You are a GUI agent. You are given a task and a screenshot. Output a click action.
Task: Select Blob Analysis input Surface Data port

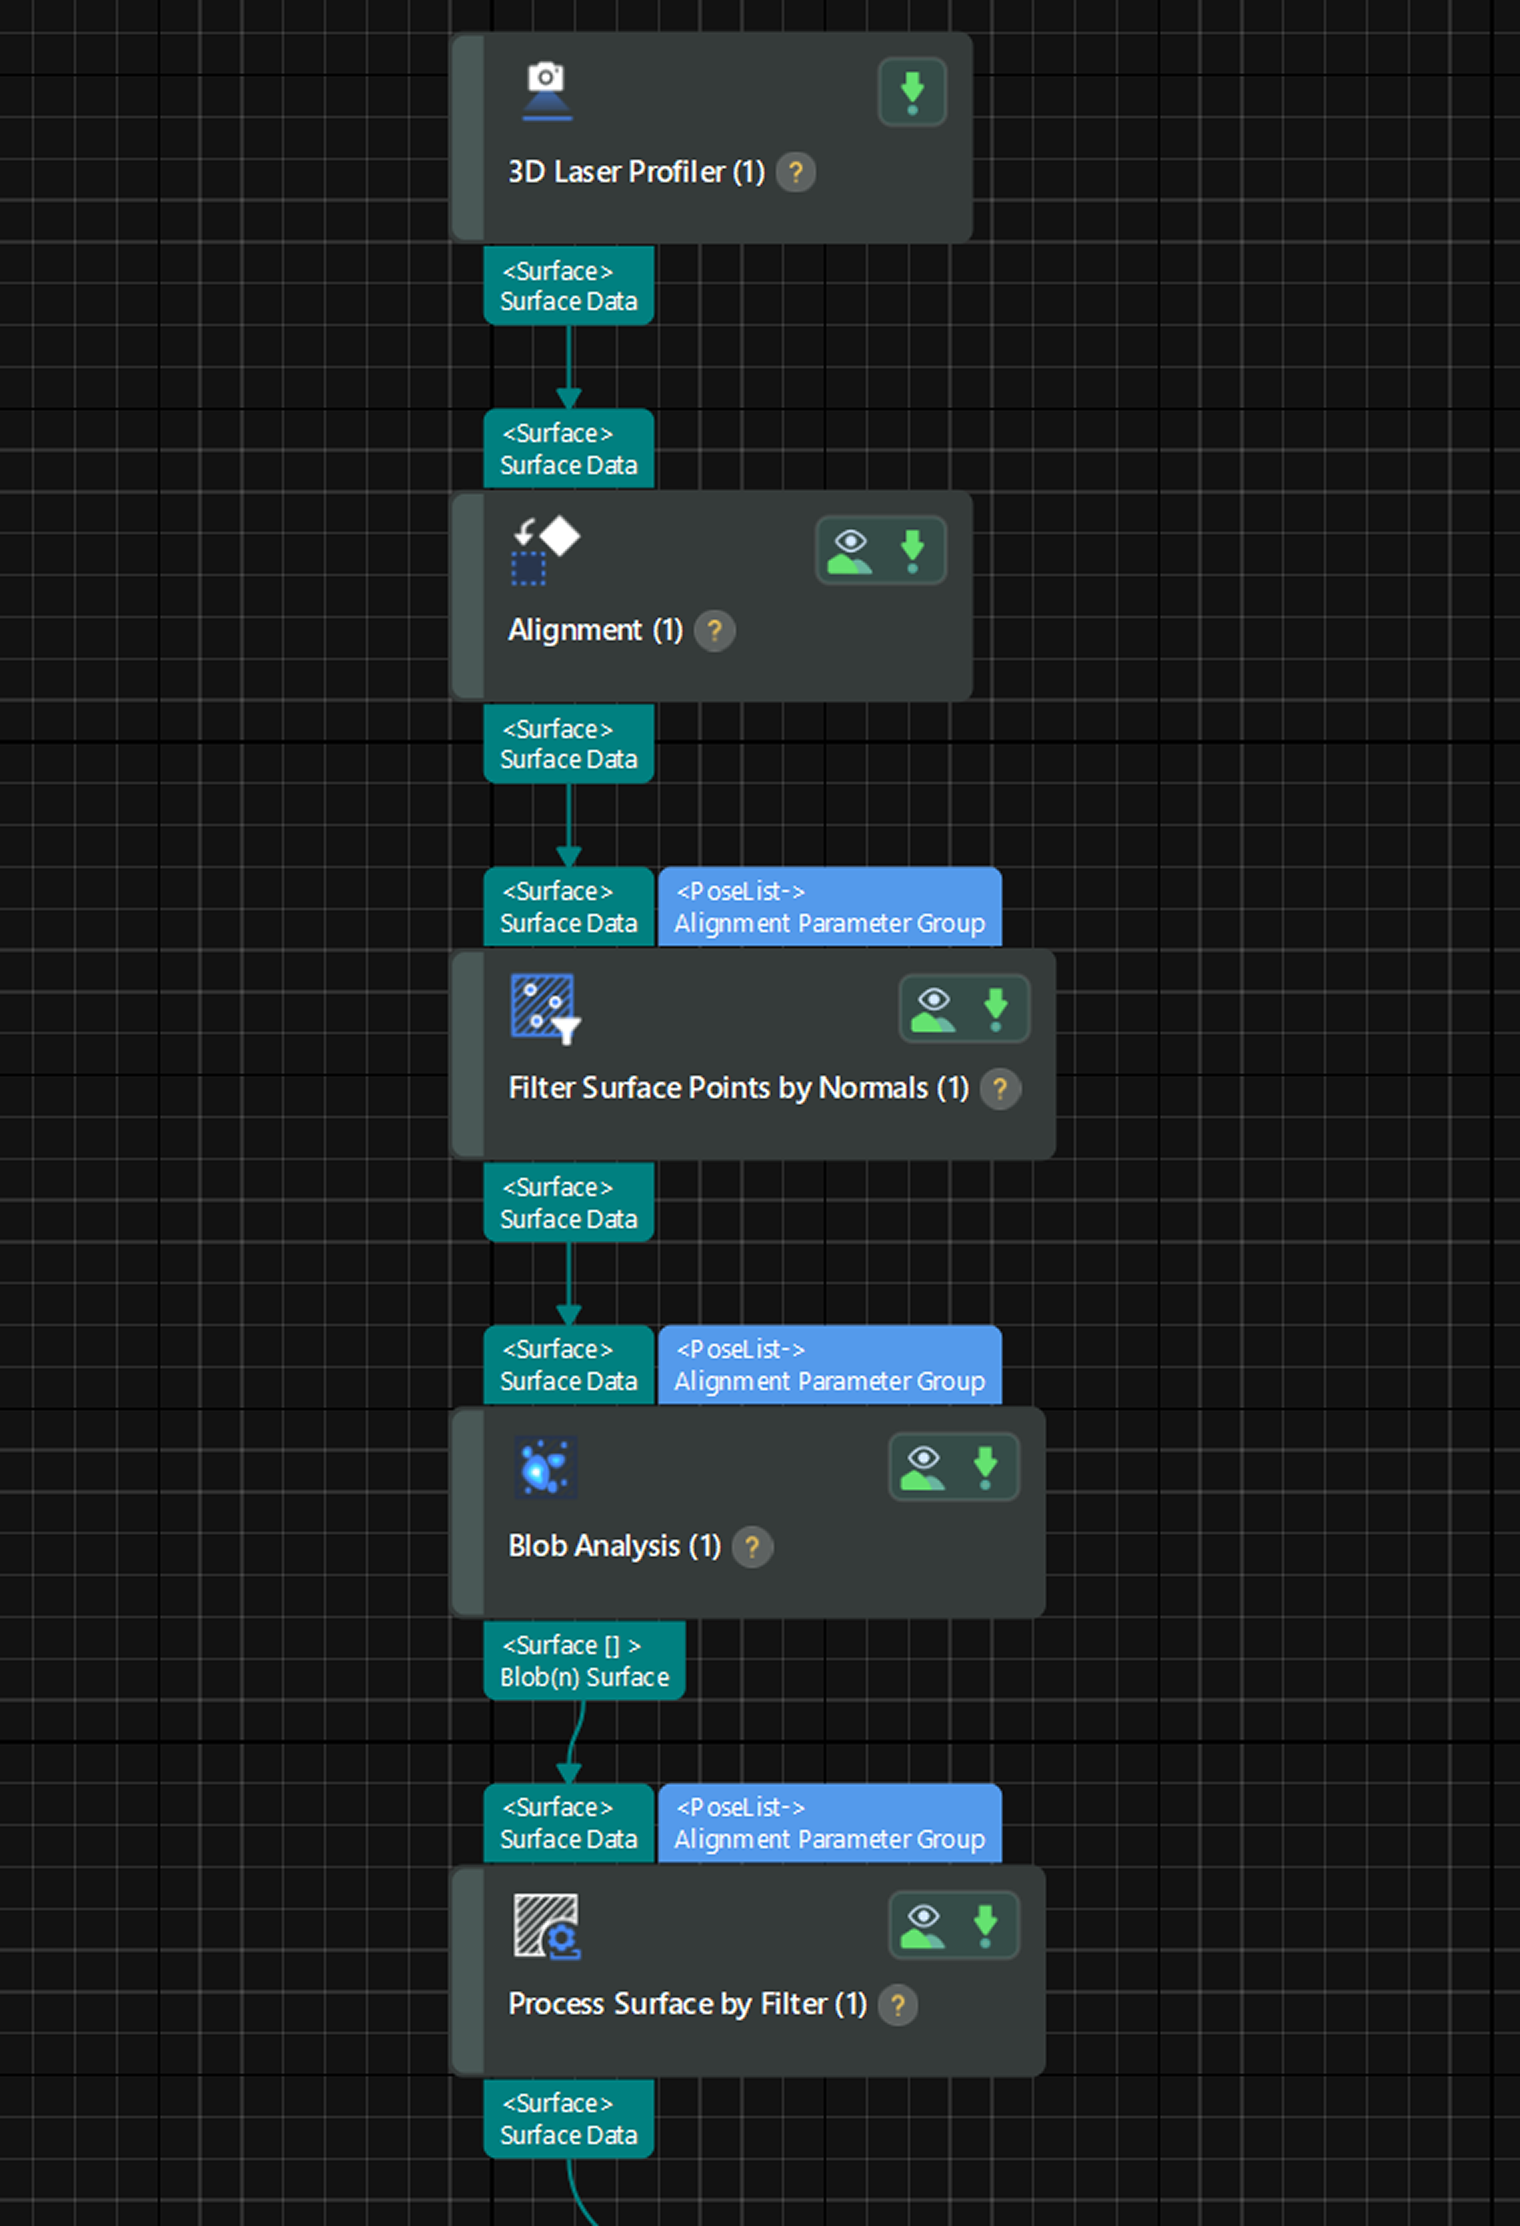(569, 1365)
